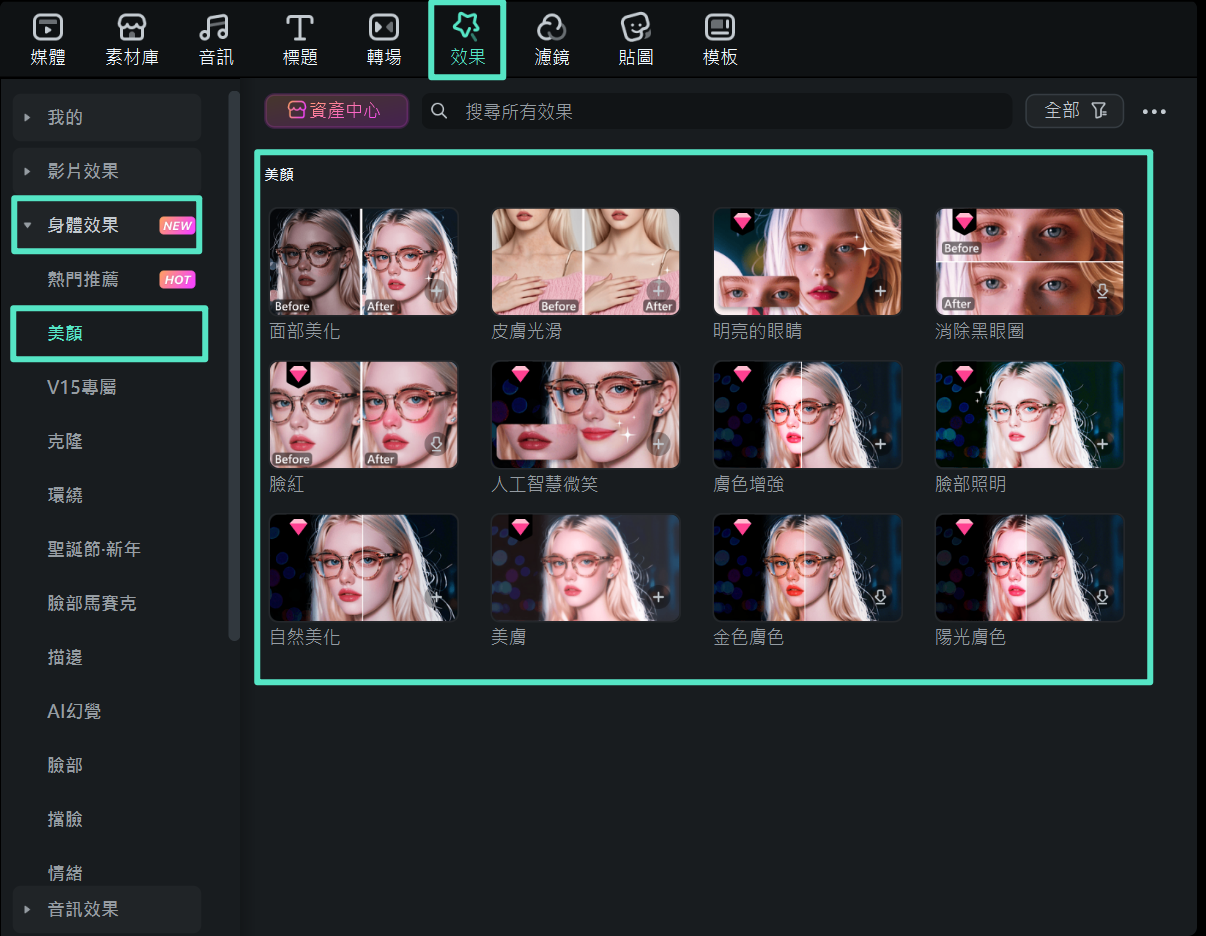Click the 資產中心 button
Screen dimensions: 1206x936
tap(336, 111)
